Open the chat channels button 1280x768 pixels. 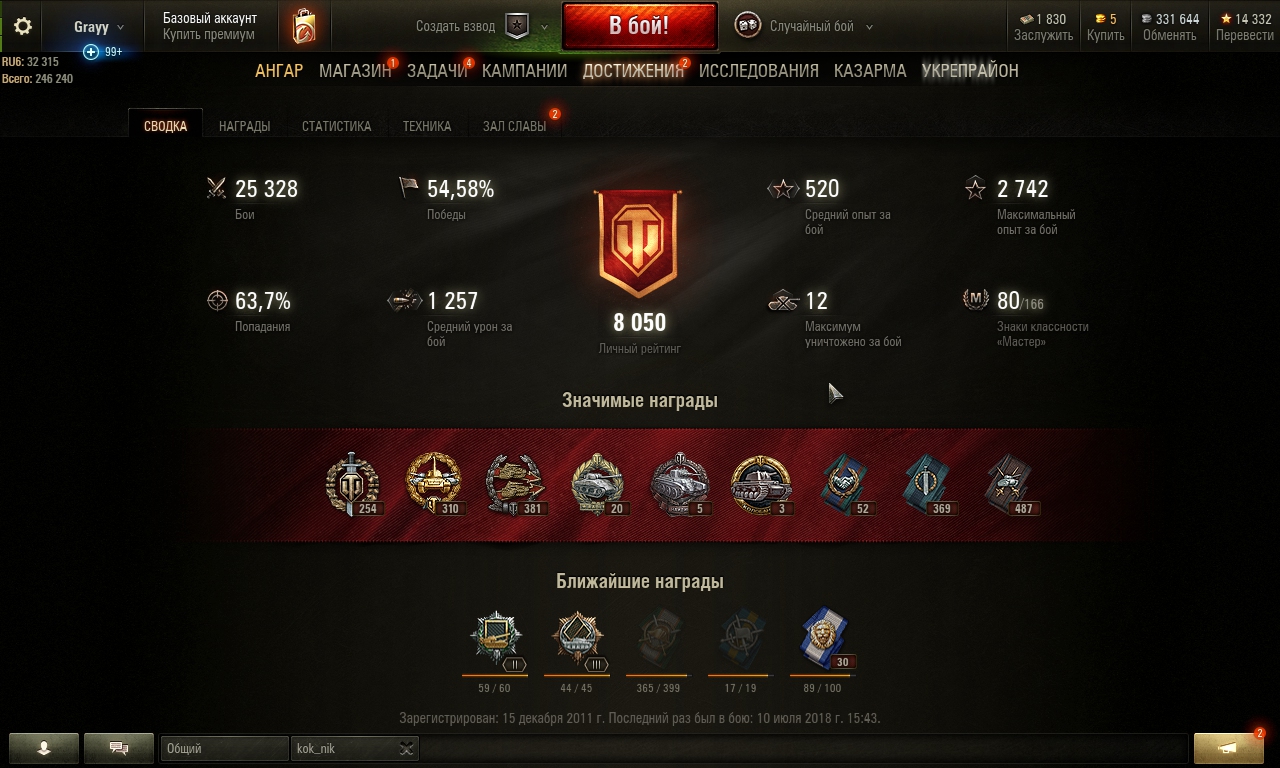(x=119, y=748)
